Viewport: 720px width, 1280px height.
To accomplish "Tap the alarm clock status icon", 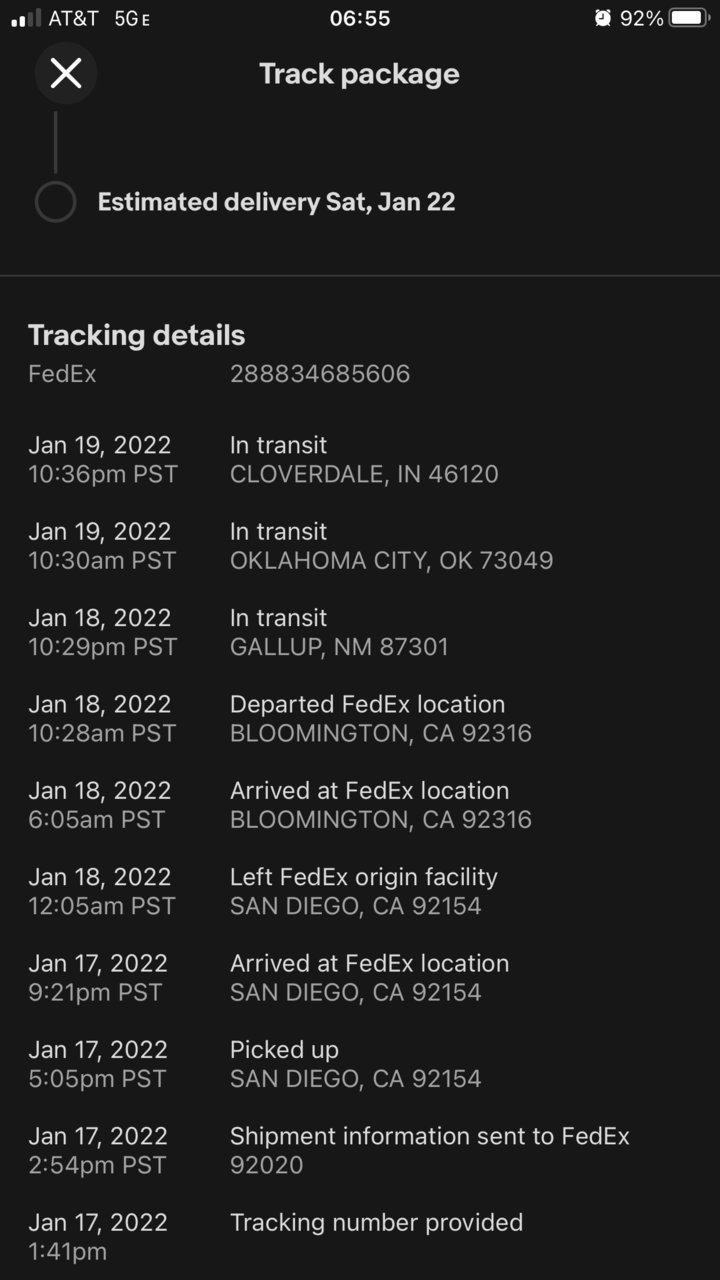I will coord(602,18).
